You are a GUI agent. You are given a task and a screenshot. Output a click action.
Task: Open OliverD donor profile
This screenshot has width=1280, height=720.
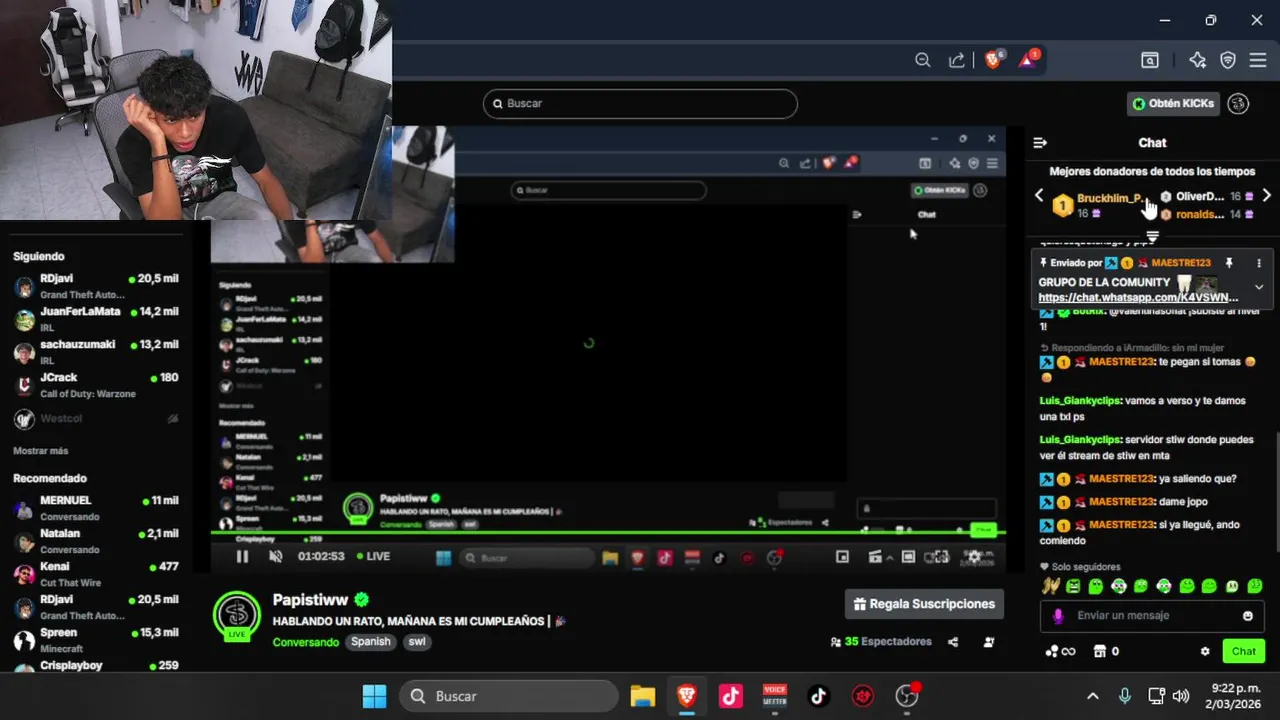tap(1200, 197)
